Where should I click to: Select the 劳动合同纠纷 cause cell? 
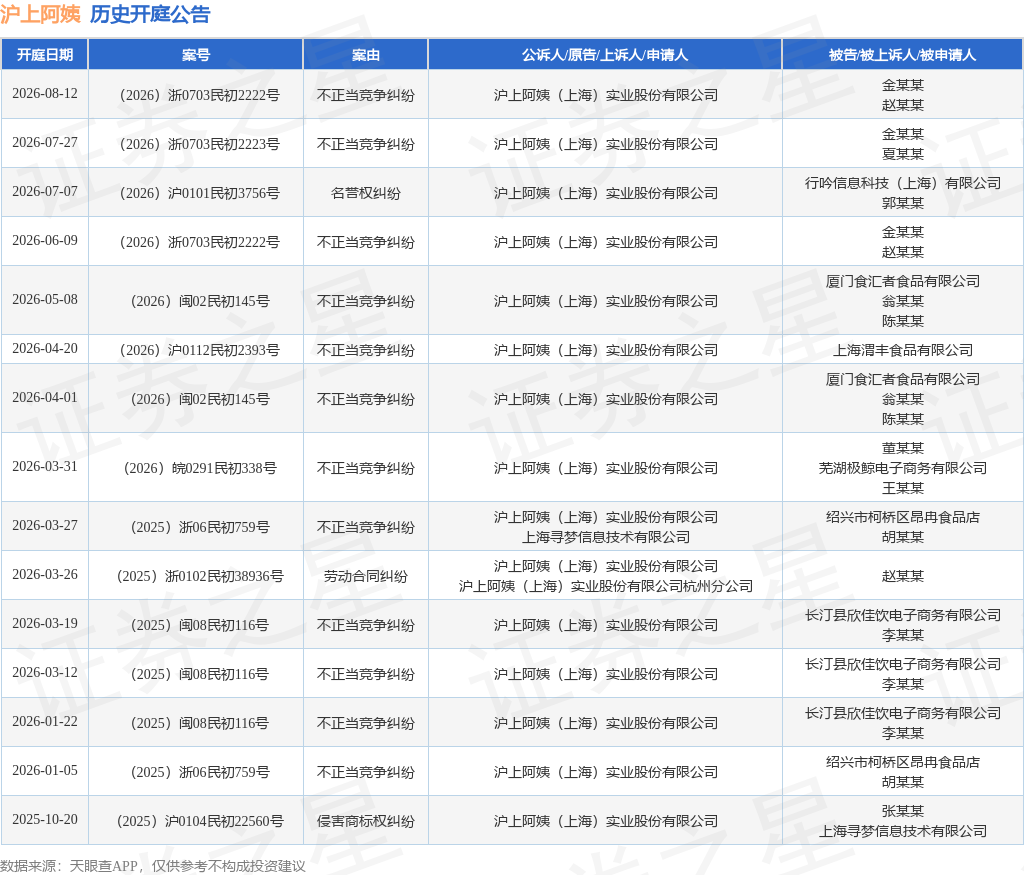click(x=366, y=576)
